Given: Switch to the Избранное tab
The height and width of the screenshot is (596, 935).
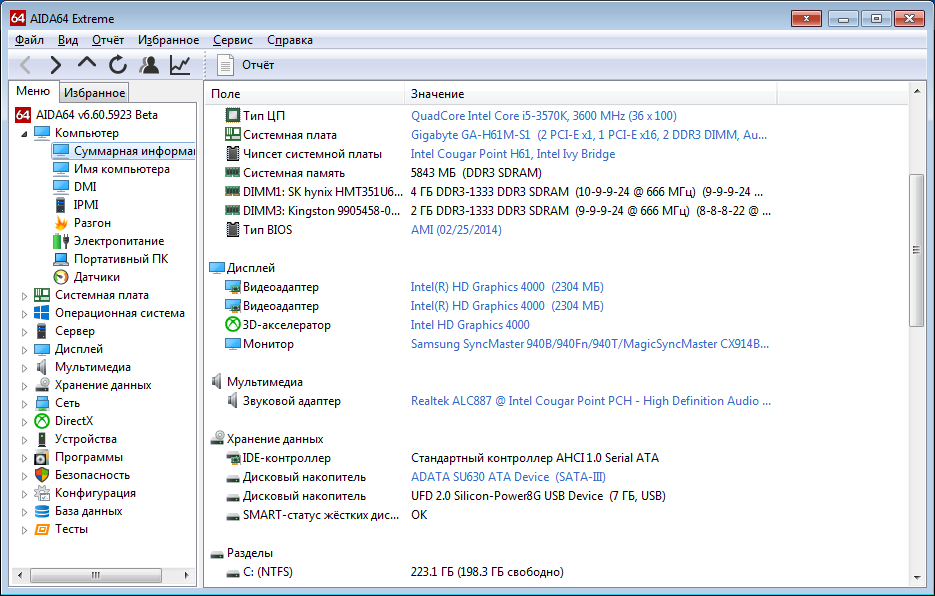Looking at the screenshot, I should 94,93.
